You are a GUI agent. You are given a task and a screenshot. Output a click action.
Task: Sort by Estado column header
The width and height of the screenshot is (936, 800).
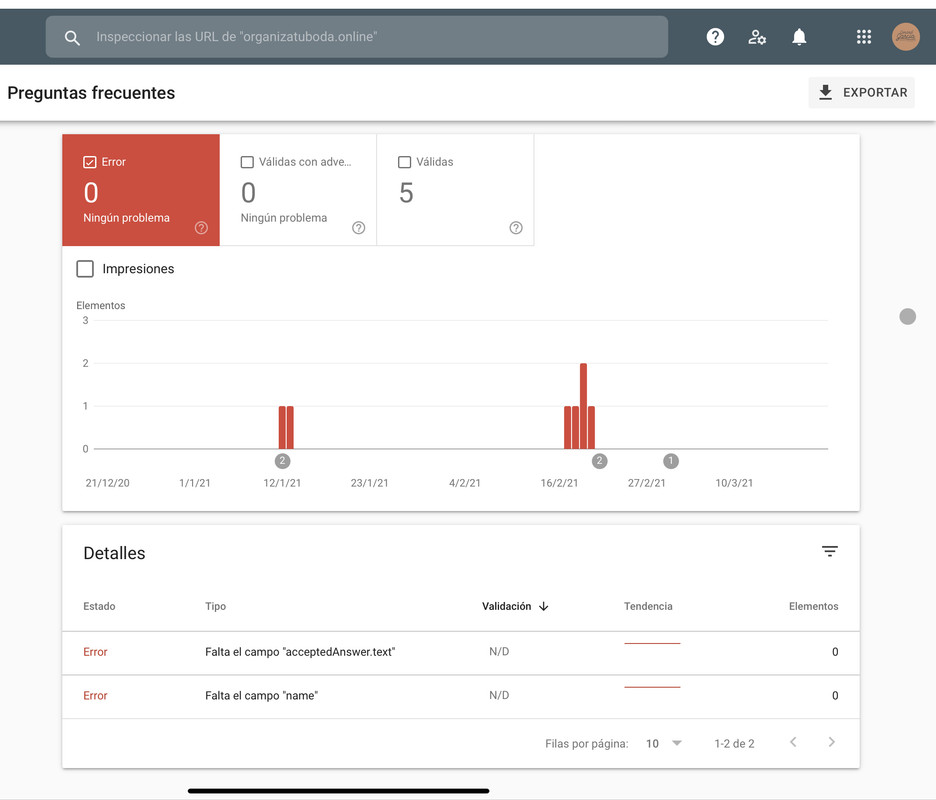pyautogui.click(x=99, y=606)
